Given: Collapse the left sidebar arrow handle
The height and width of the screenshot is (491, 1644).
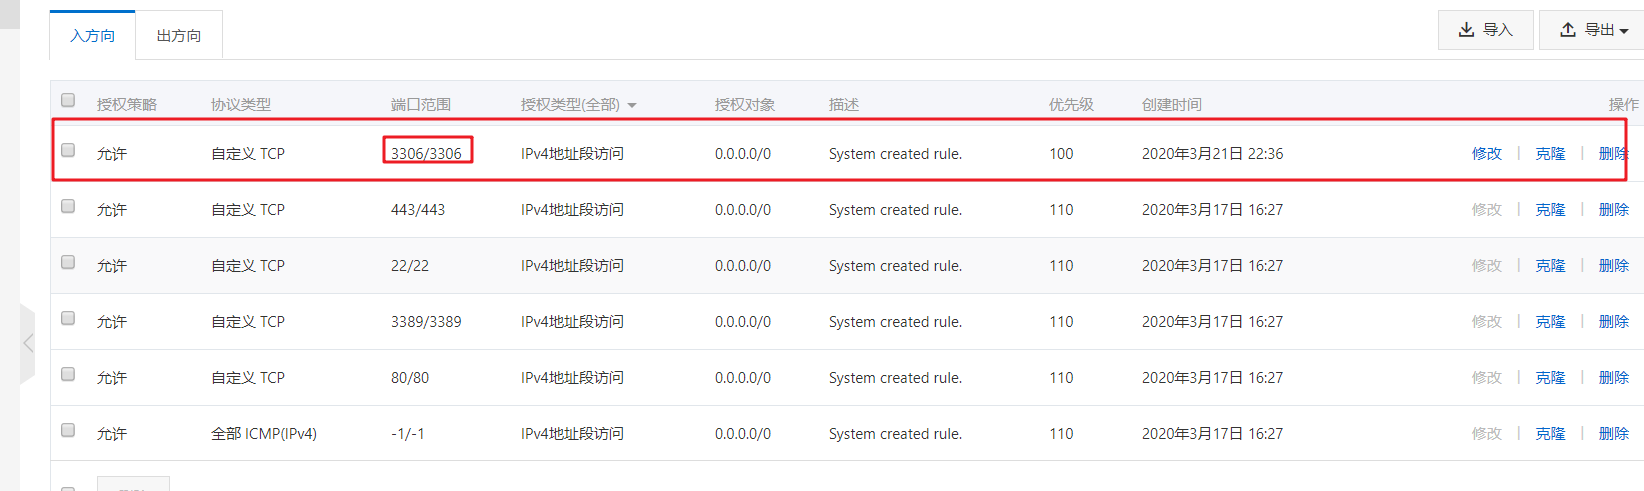Looking at the screenshot, I should tap(28, 343).
